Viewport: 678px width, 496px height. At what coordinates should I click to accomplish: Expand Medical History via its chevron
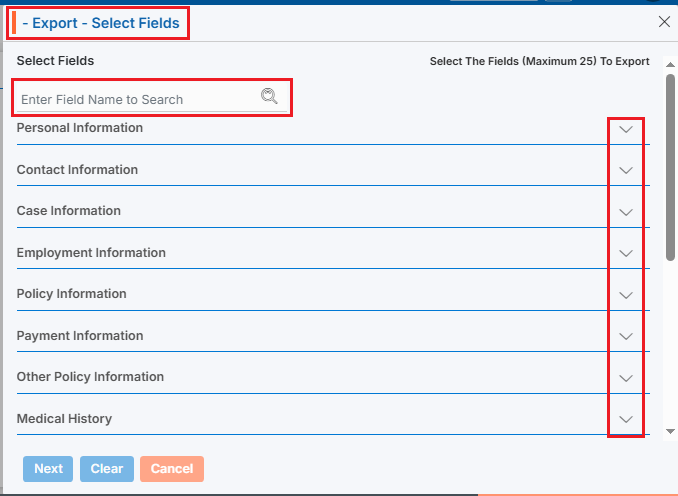(x=626, y=420)
